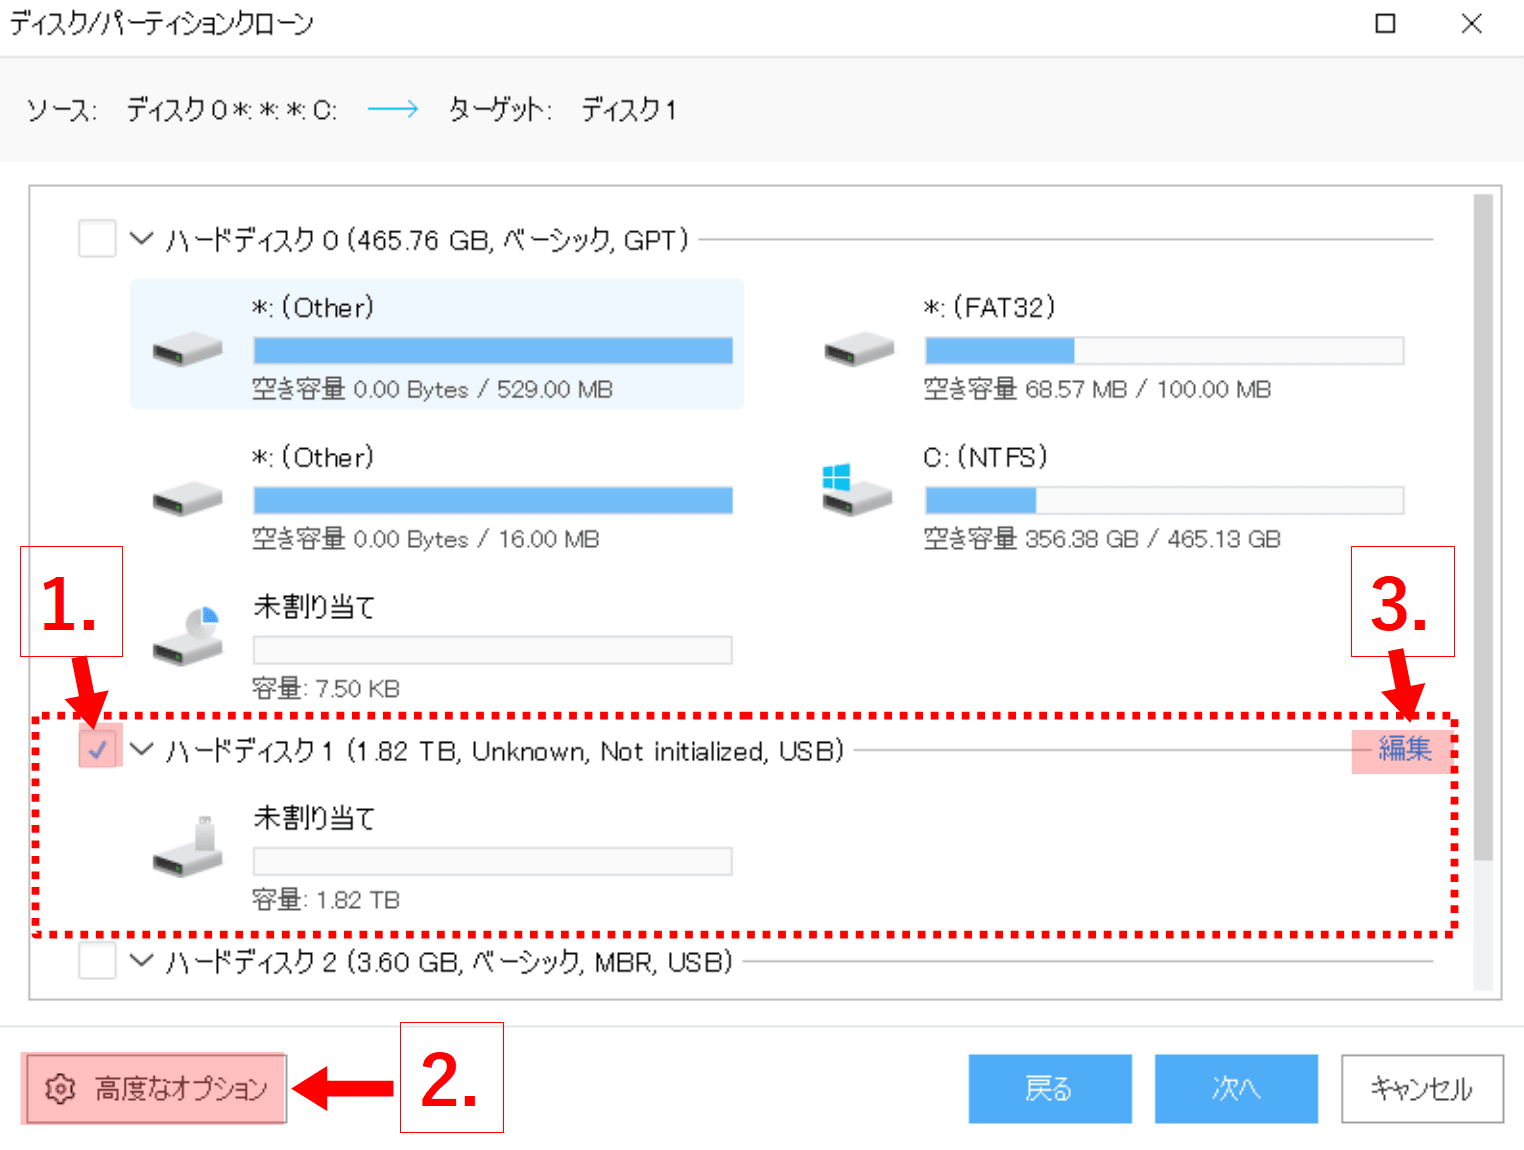Click the C: NTFS usage bar
1524x1150 pixels.
pos(1164,499)
